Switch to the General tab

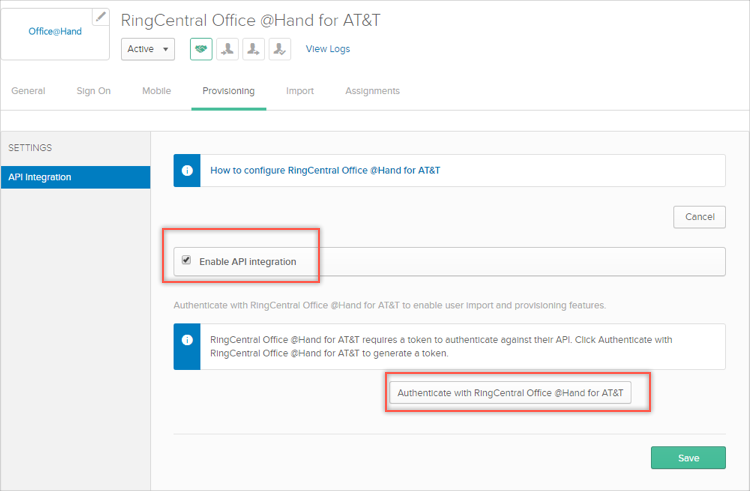28,91
